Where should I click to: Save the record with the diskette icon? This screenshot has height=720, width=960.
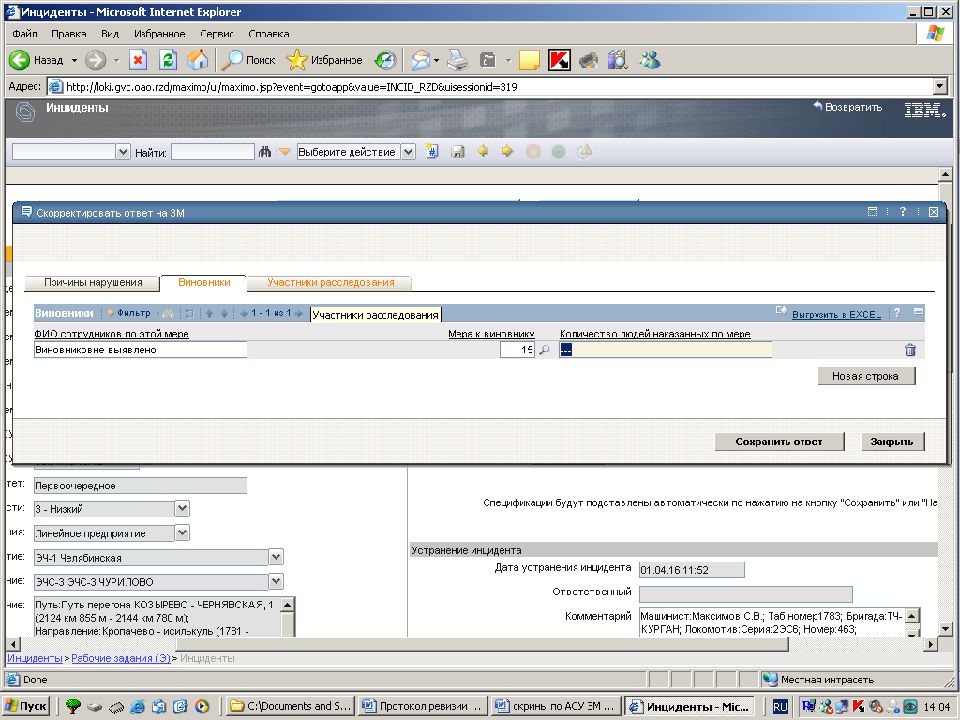pos(457,151)
